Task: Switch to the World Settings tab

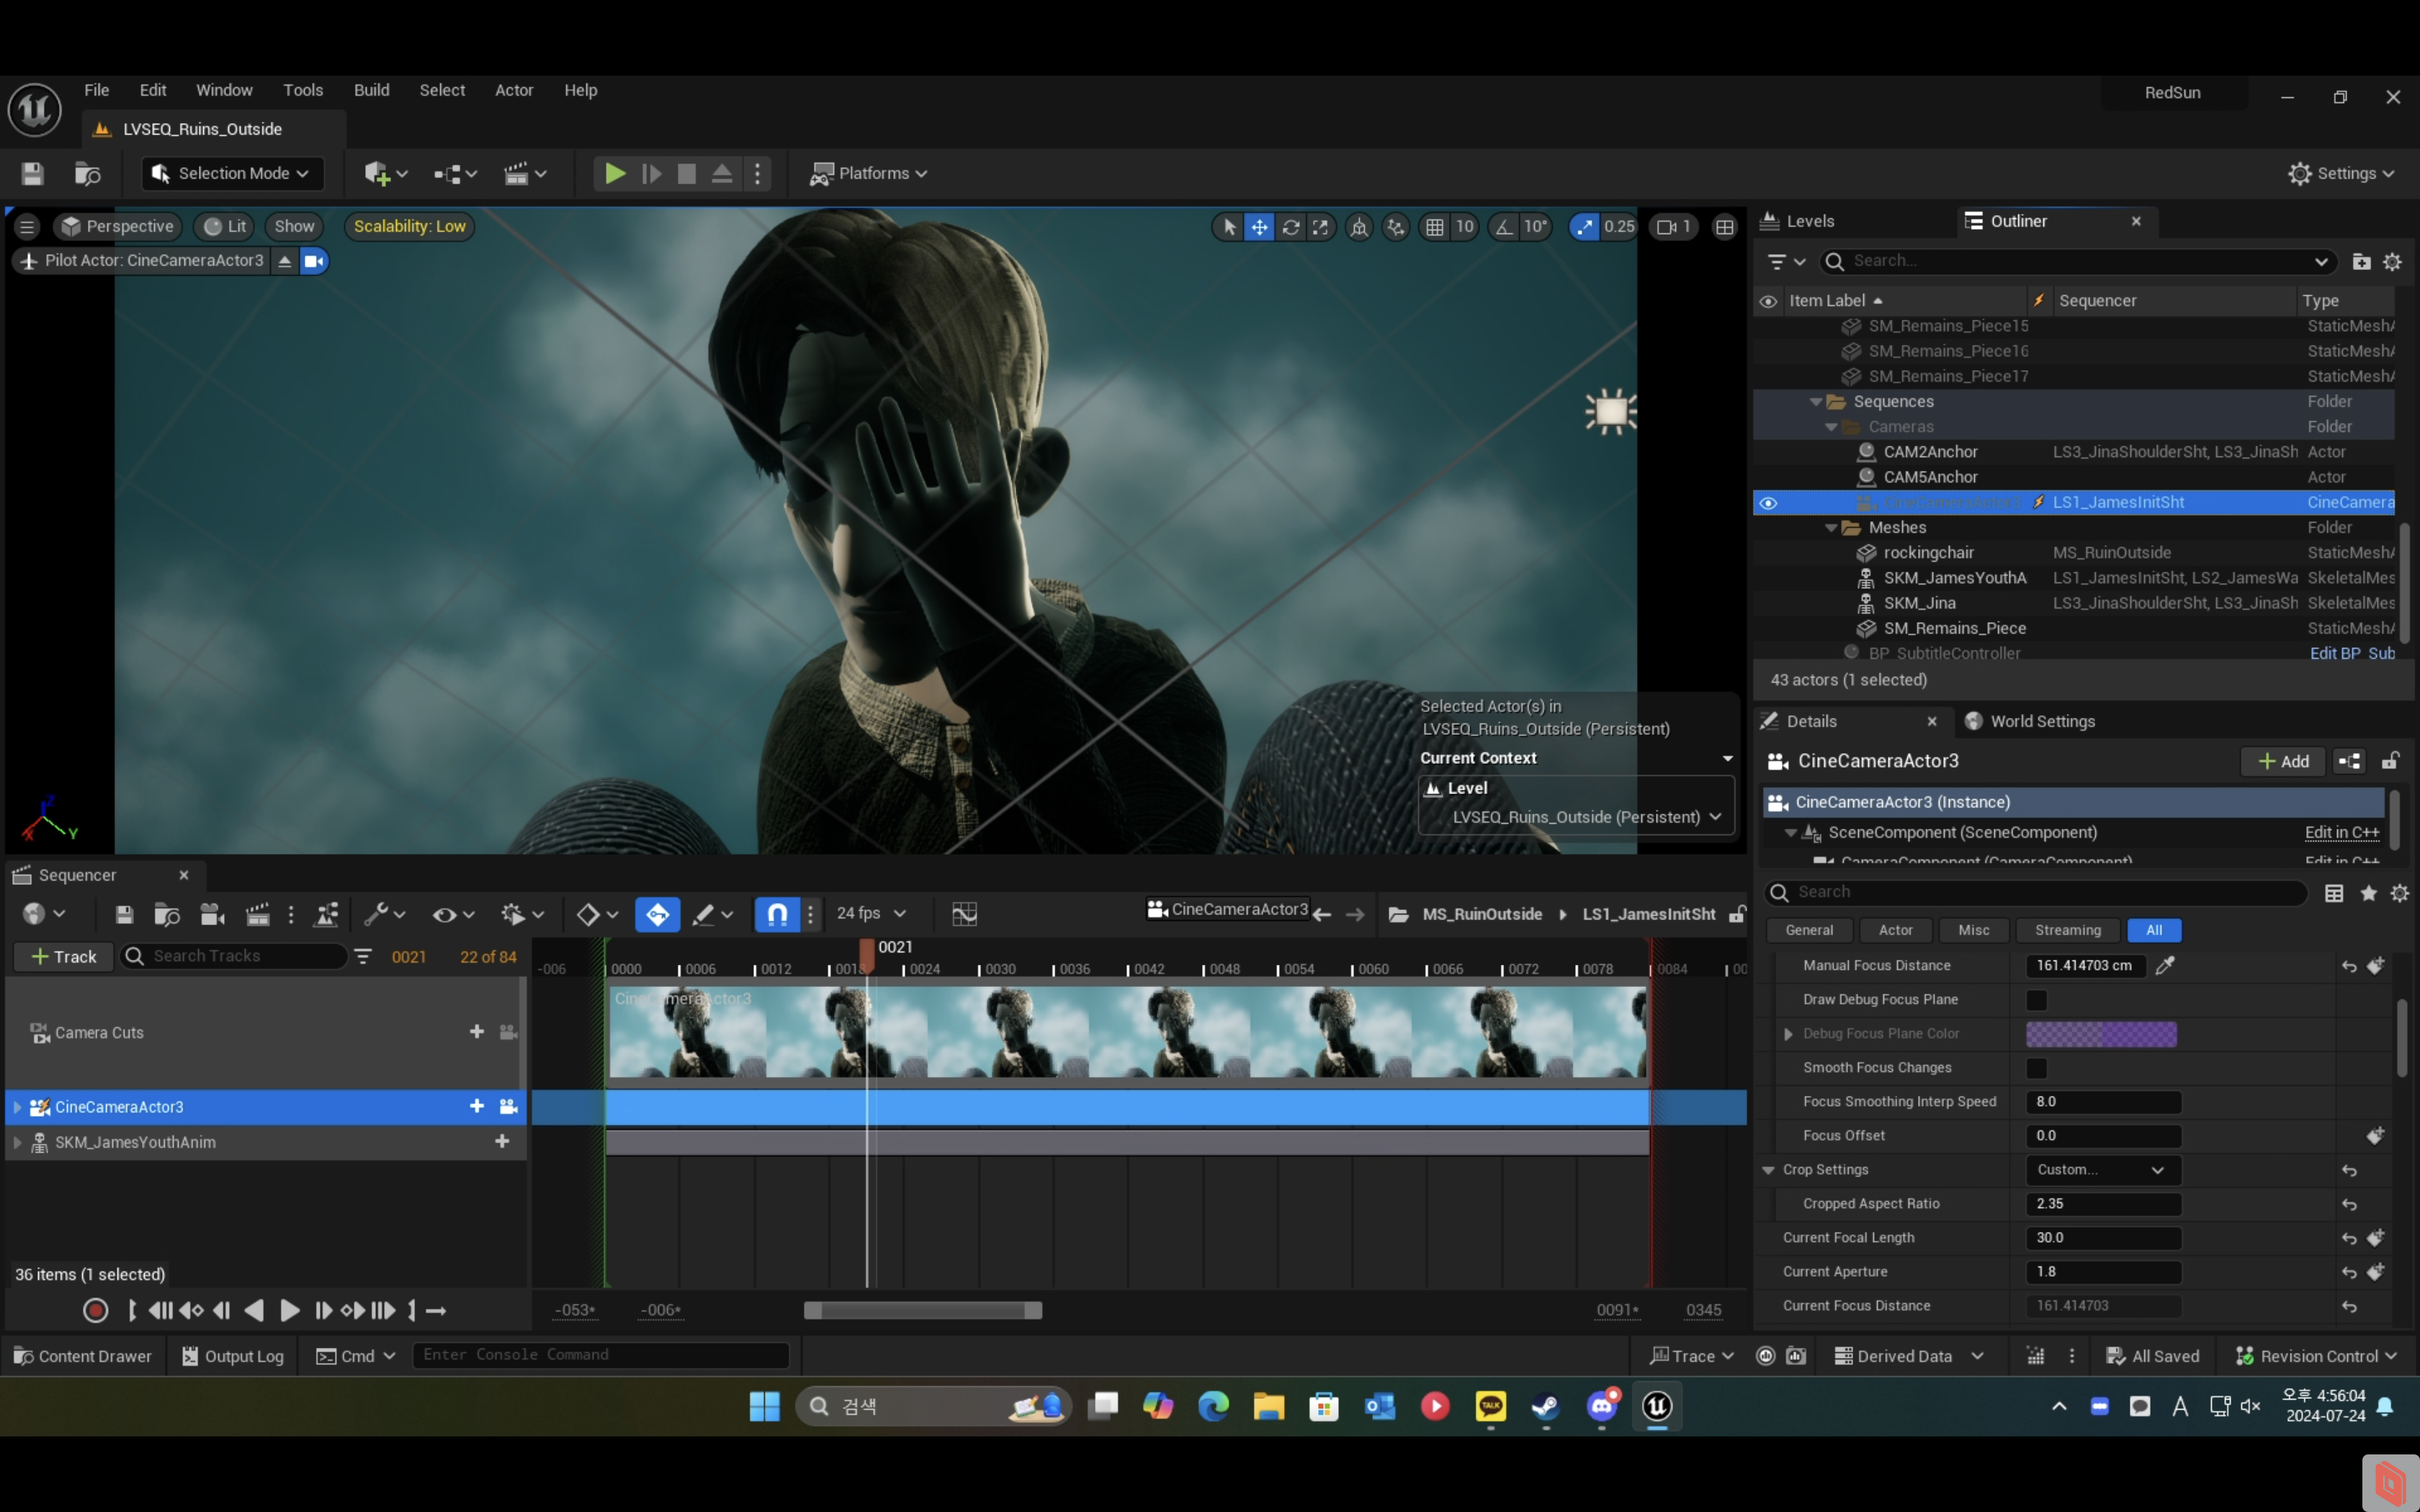Action: pos(2030,722)
